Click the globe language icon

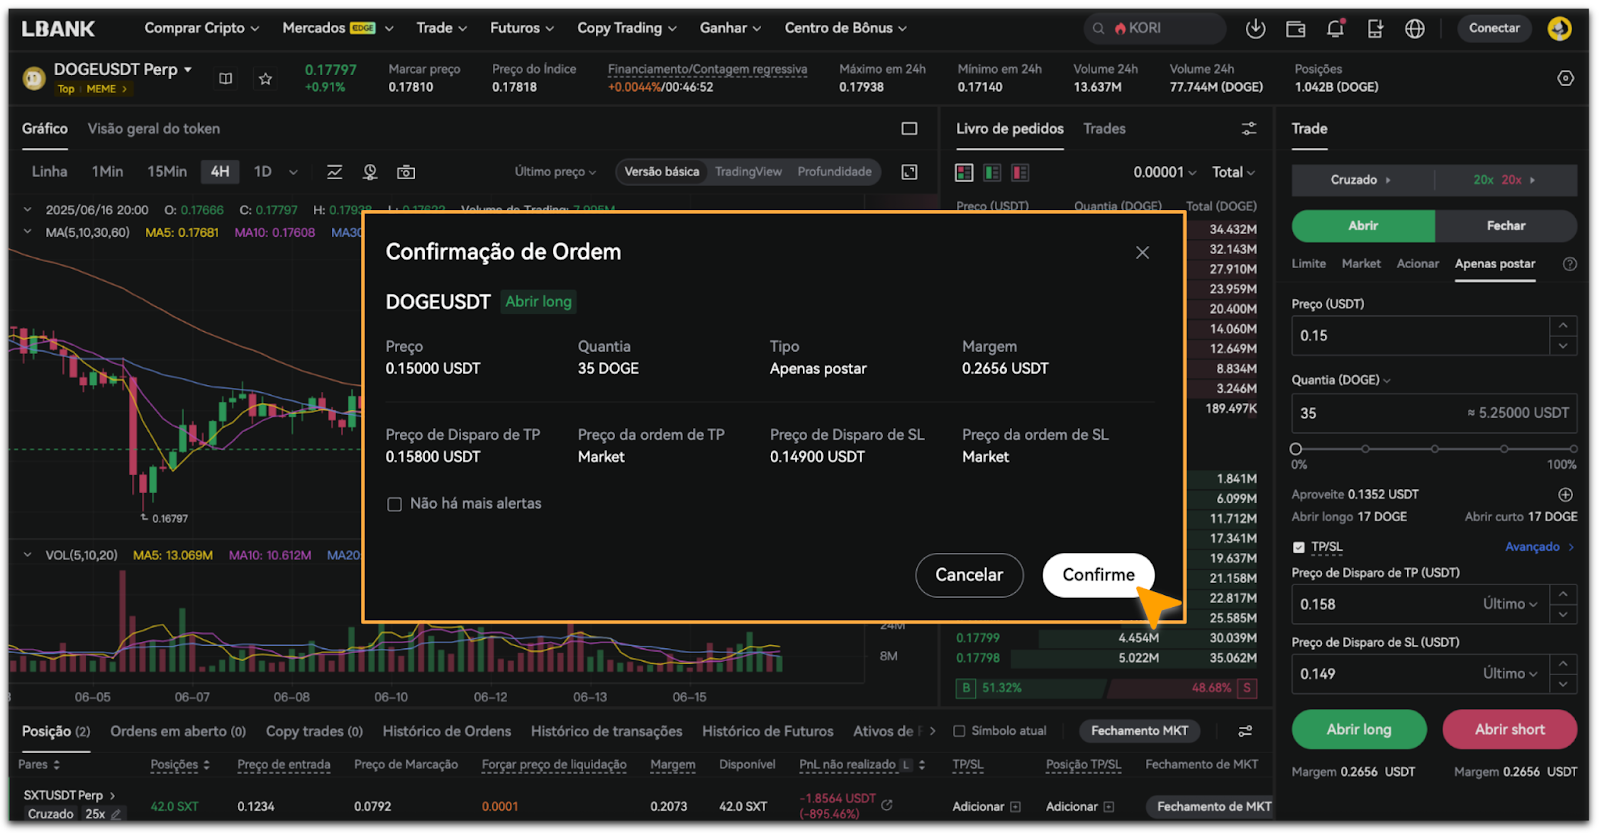click(1414, 29)
